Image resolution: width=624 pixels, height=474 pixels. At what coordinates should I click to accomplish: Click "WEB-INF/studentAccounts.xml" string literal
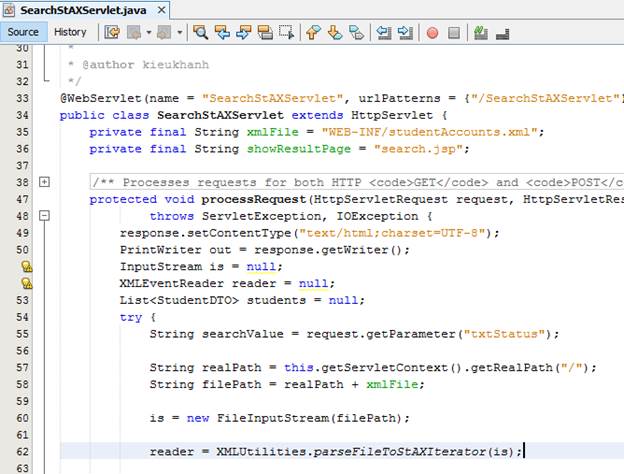coord(429,132)
